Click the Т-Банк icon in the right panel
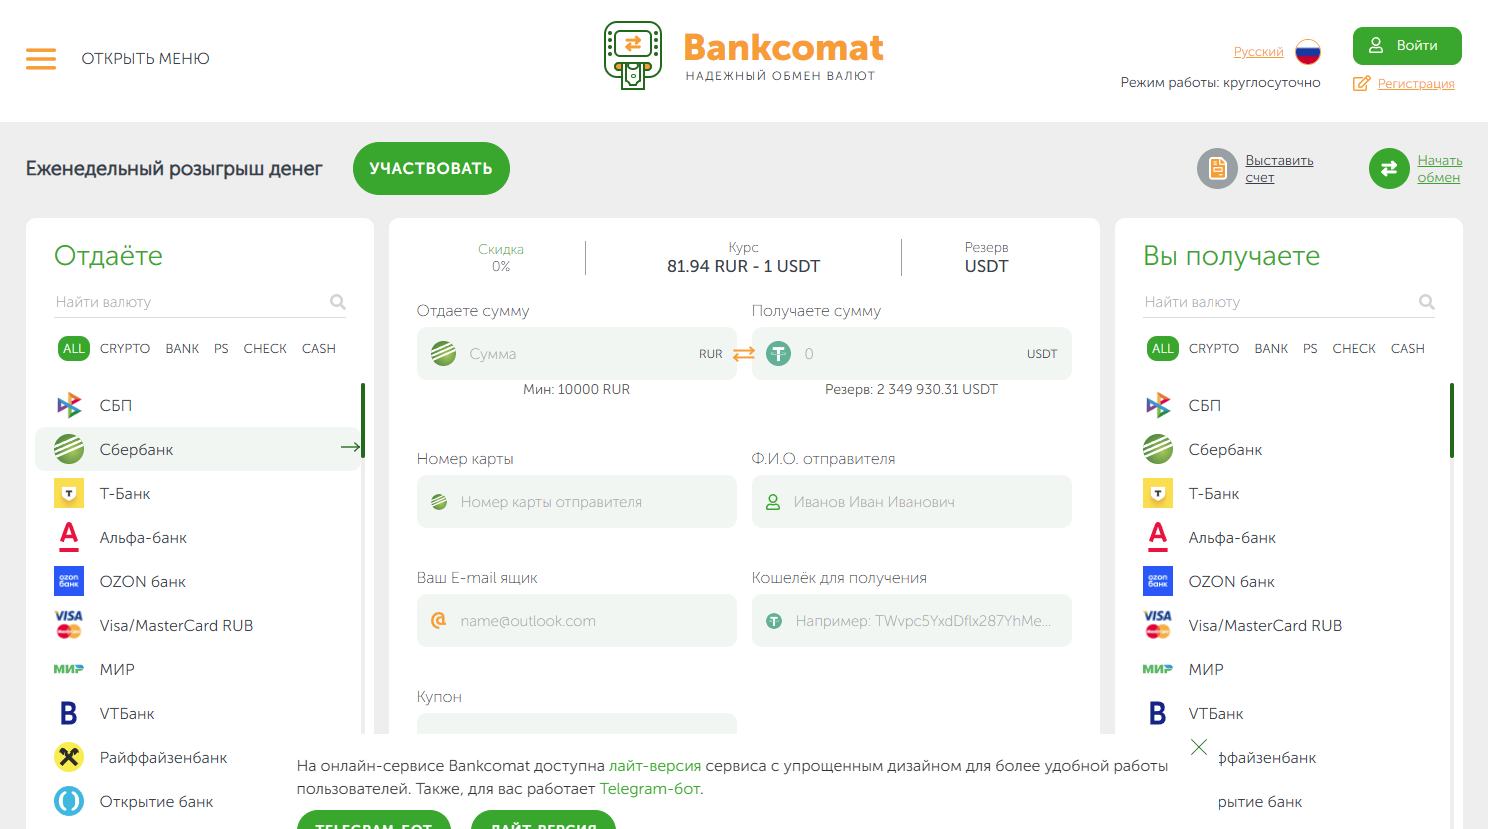1488x829 pixels. click(x=1157, y=493)
